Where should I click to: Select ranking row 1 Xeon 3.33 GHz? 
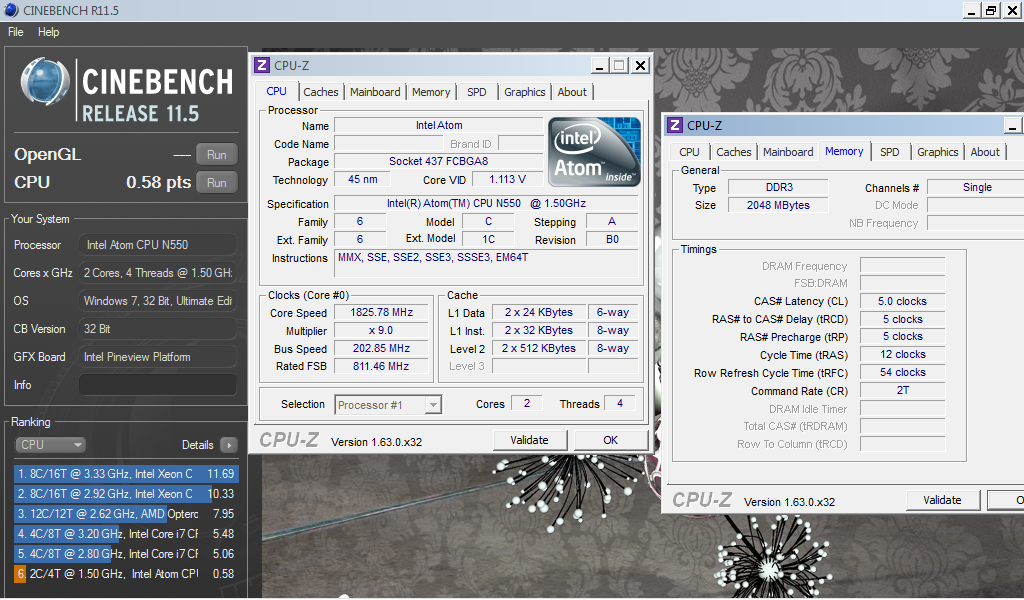click(x=126, y=474)
